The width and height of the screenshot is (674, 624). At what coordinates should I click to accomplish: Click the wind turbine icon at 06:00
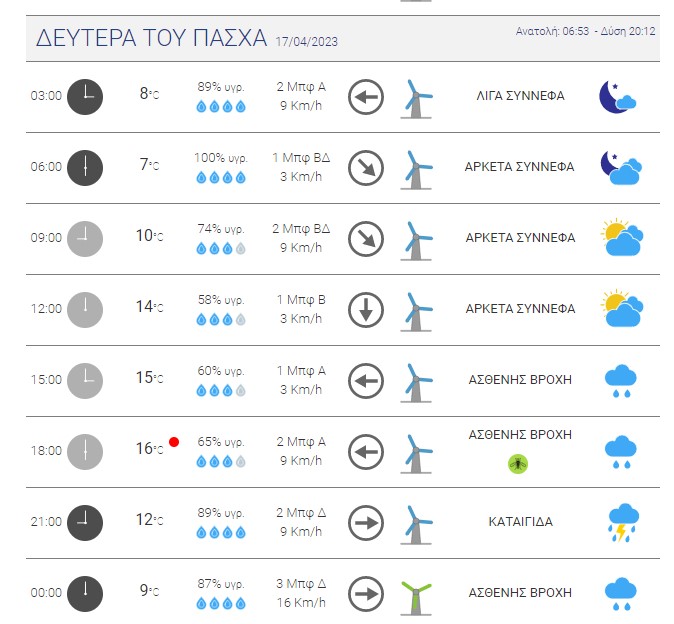(x=416, y=170)
